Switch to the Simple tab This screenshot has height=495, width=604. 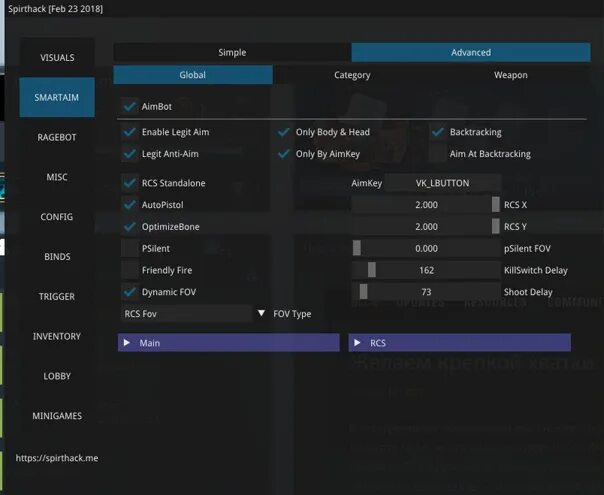[232, 52]
